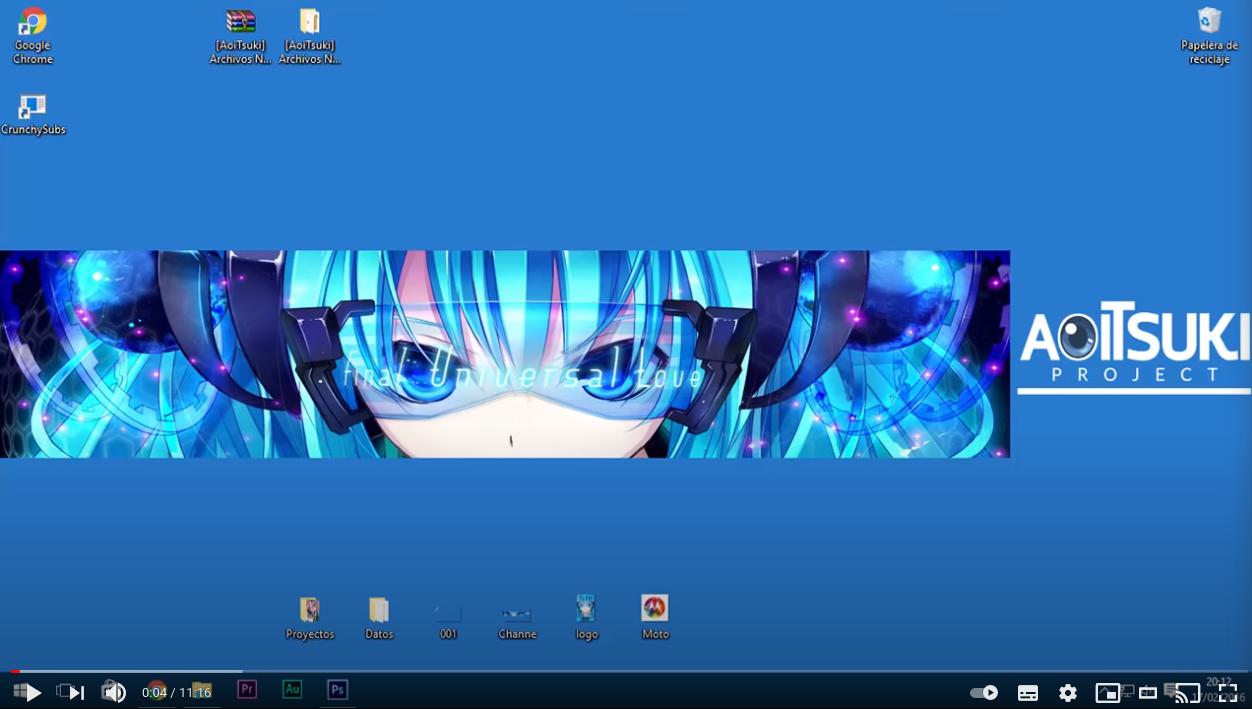The height and width of the screenshot is (709, 1252).
Task: Open the Google Chrome desktop shortcut
Action: 32,36
